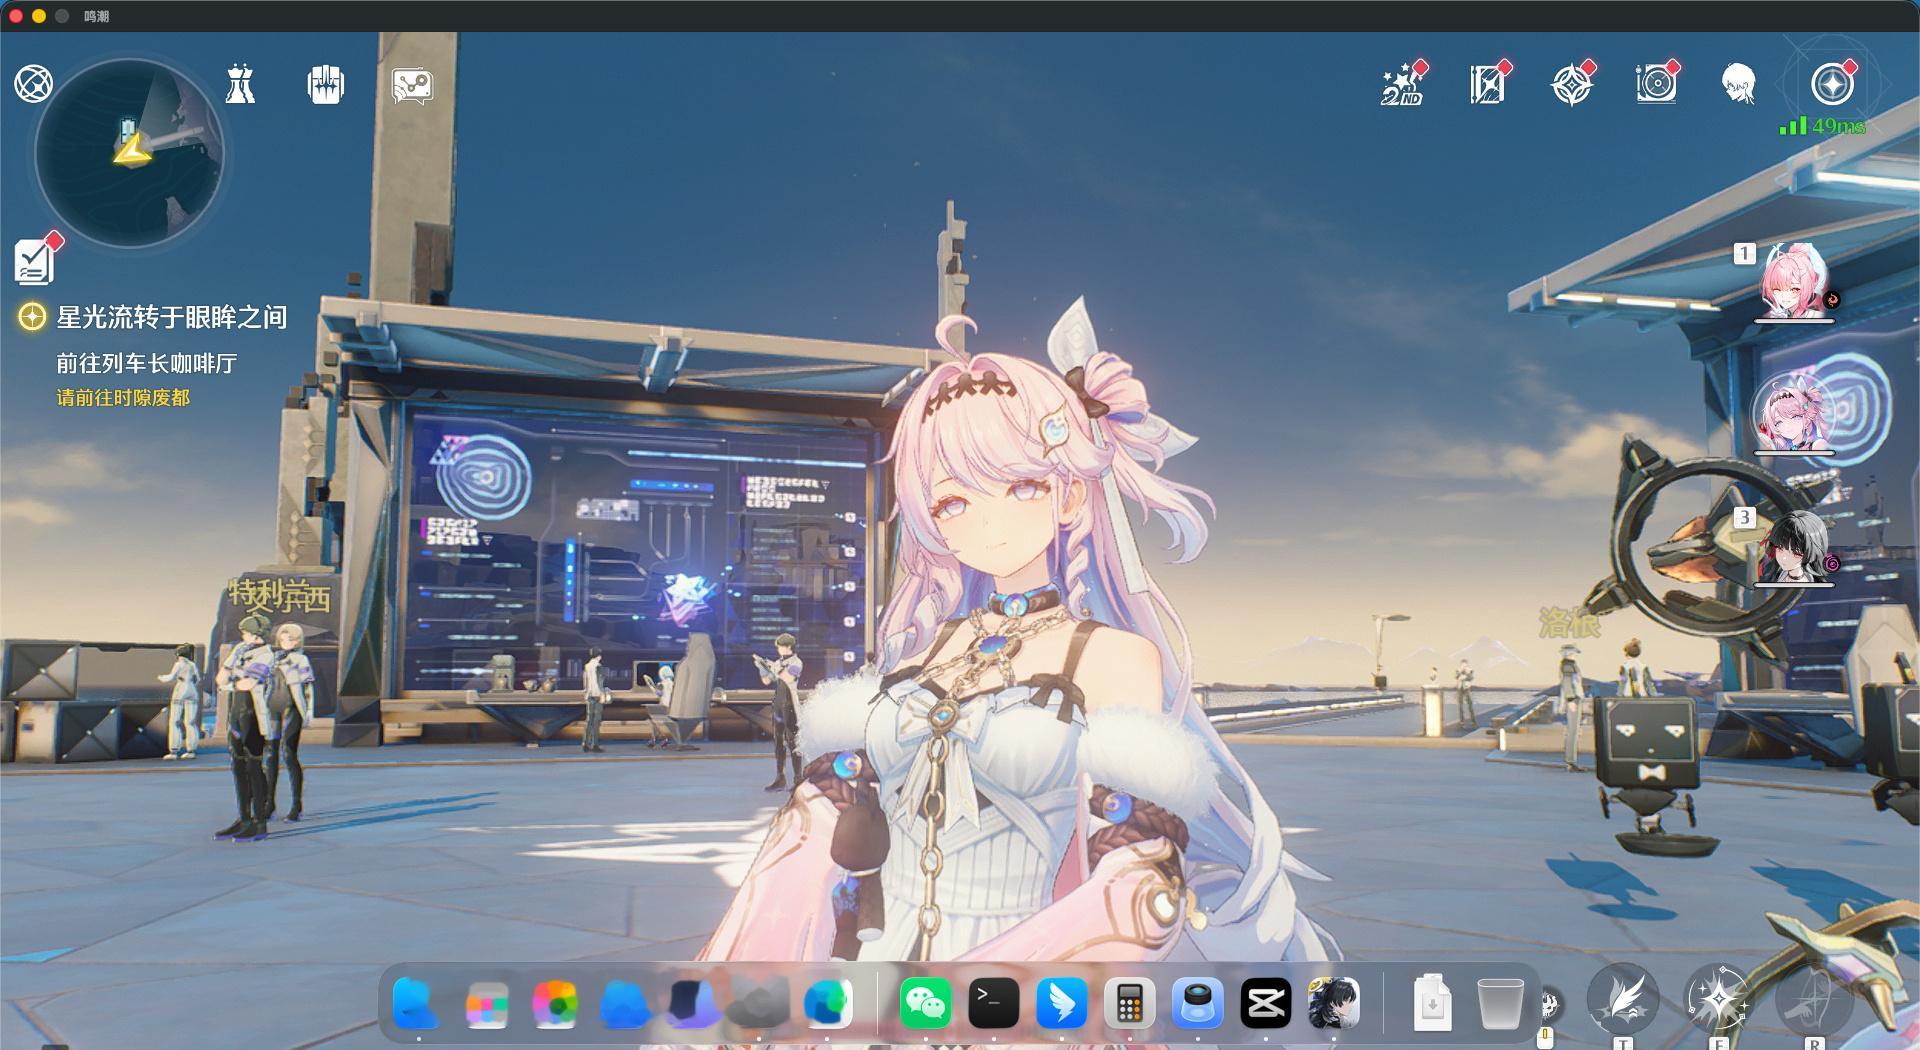This screenshot has height=1050, width=1920.
Task: Open the chat bubble share icon
Action: point(412,86)
